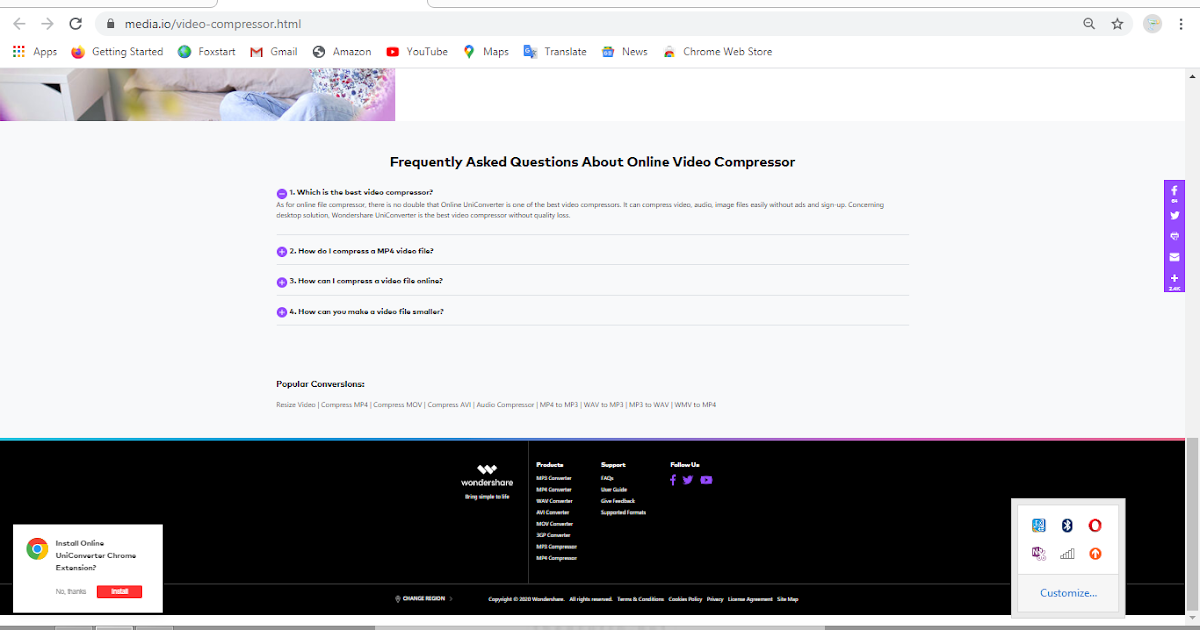Open the email share icon in the sidebar
Viewport: 1200px width, 630px height.
point(1174,257)
